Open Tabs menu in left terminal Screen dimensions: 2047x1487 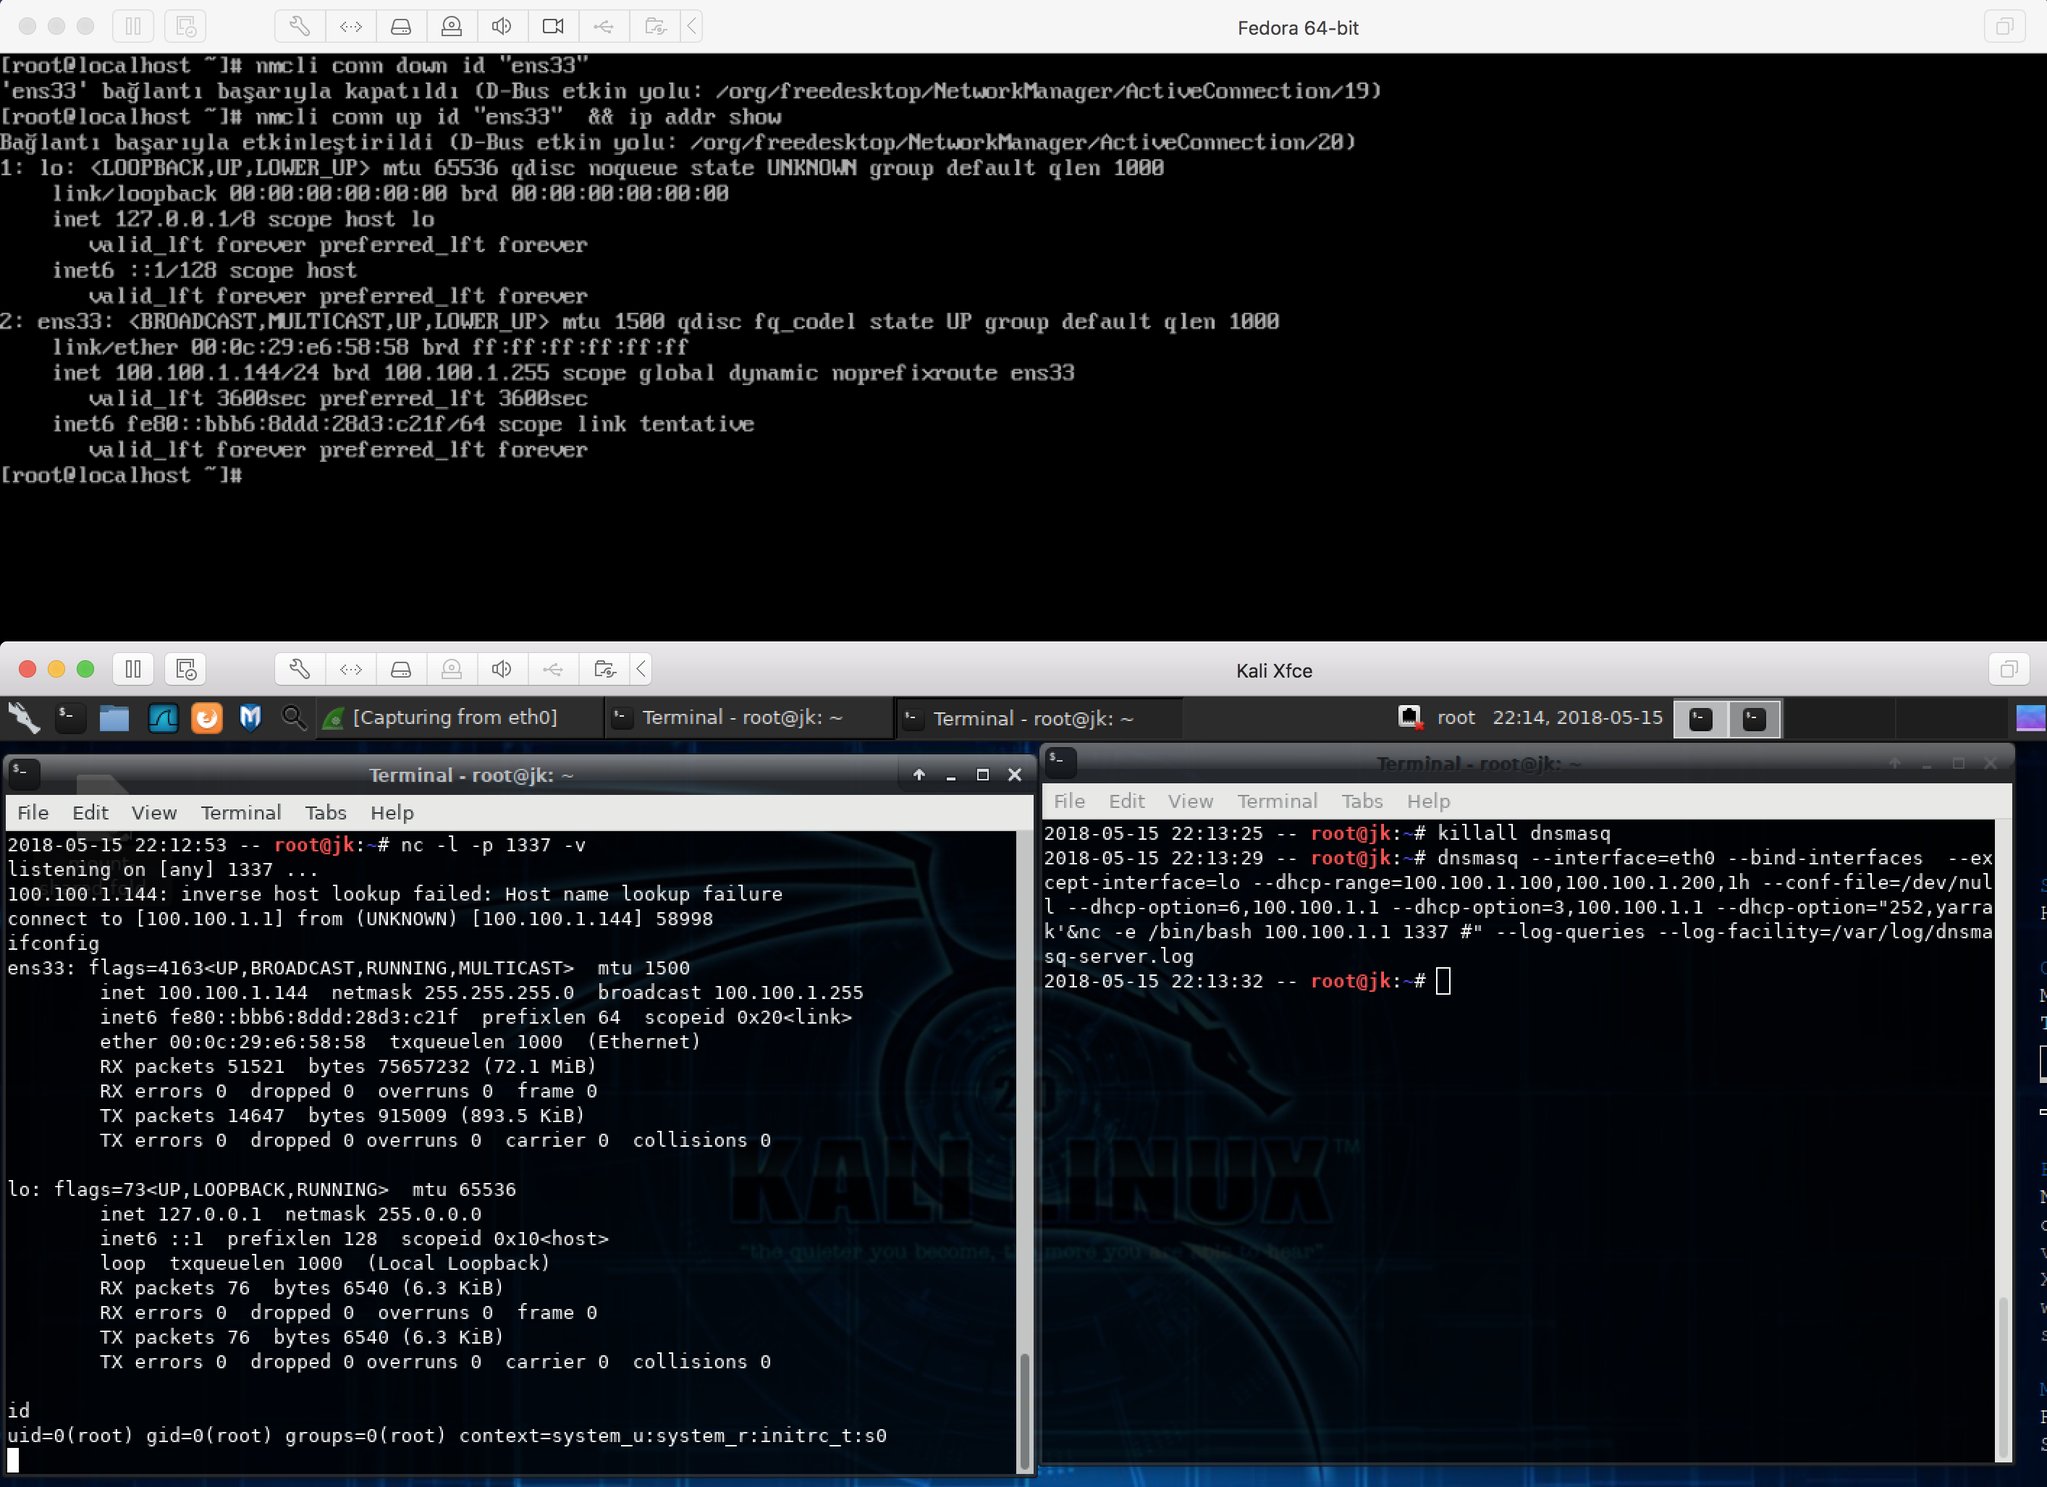(325, 812)
